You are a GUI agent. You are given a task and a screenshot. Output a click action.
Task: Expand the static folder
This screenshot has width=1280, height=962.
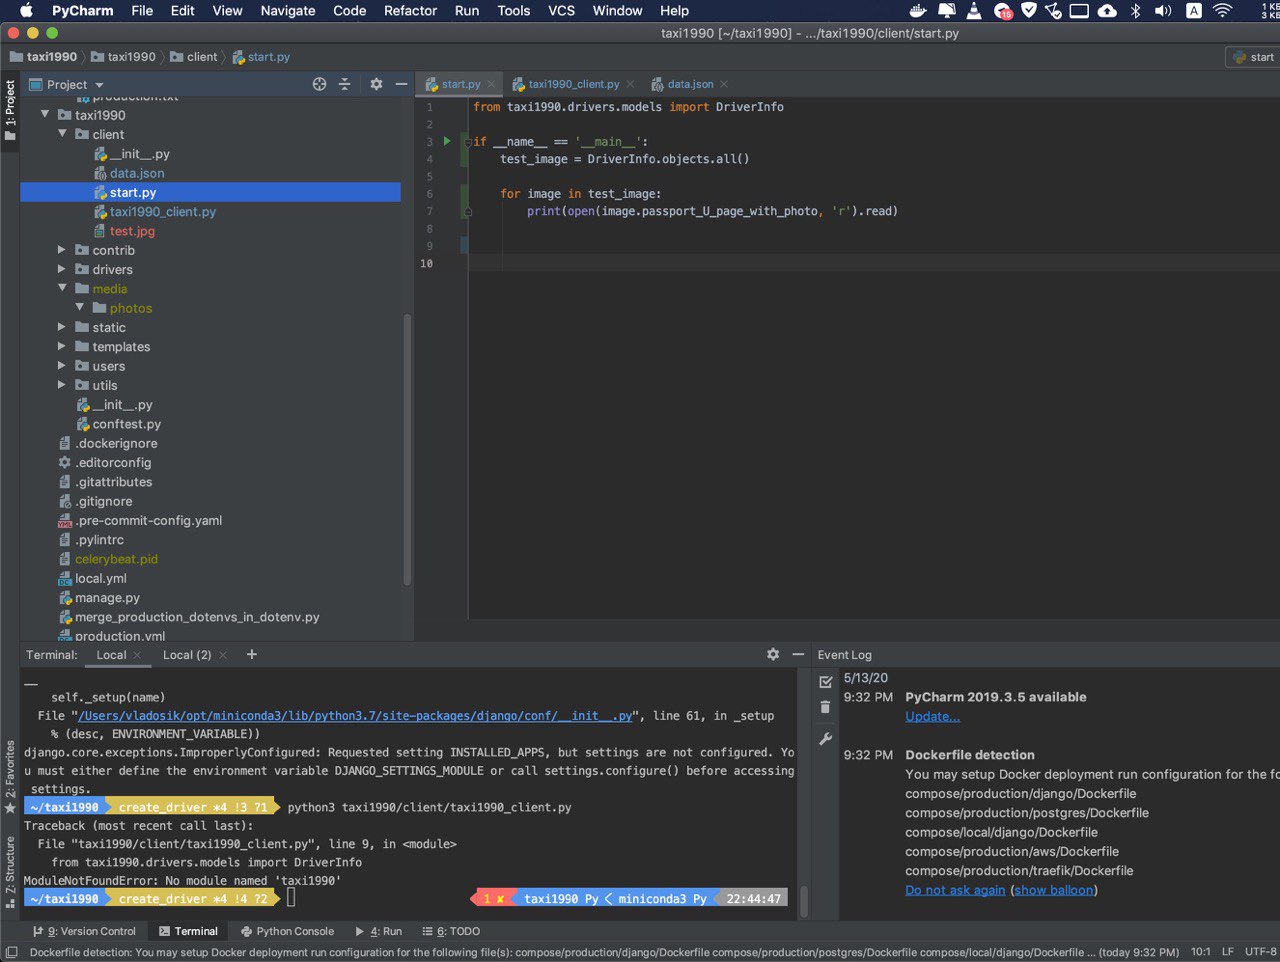[x=62, y=327]
